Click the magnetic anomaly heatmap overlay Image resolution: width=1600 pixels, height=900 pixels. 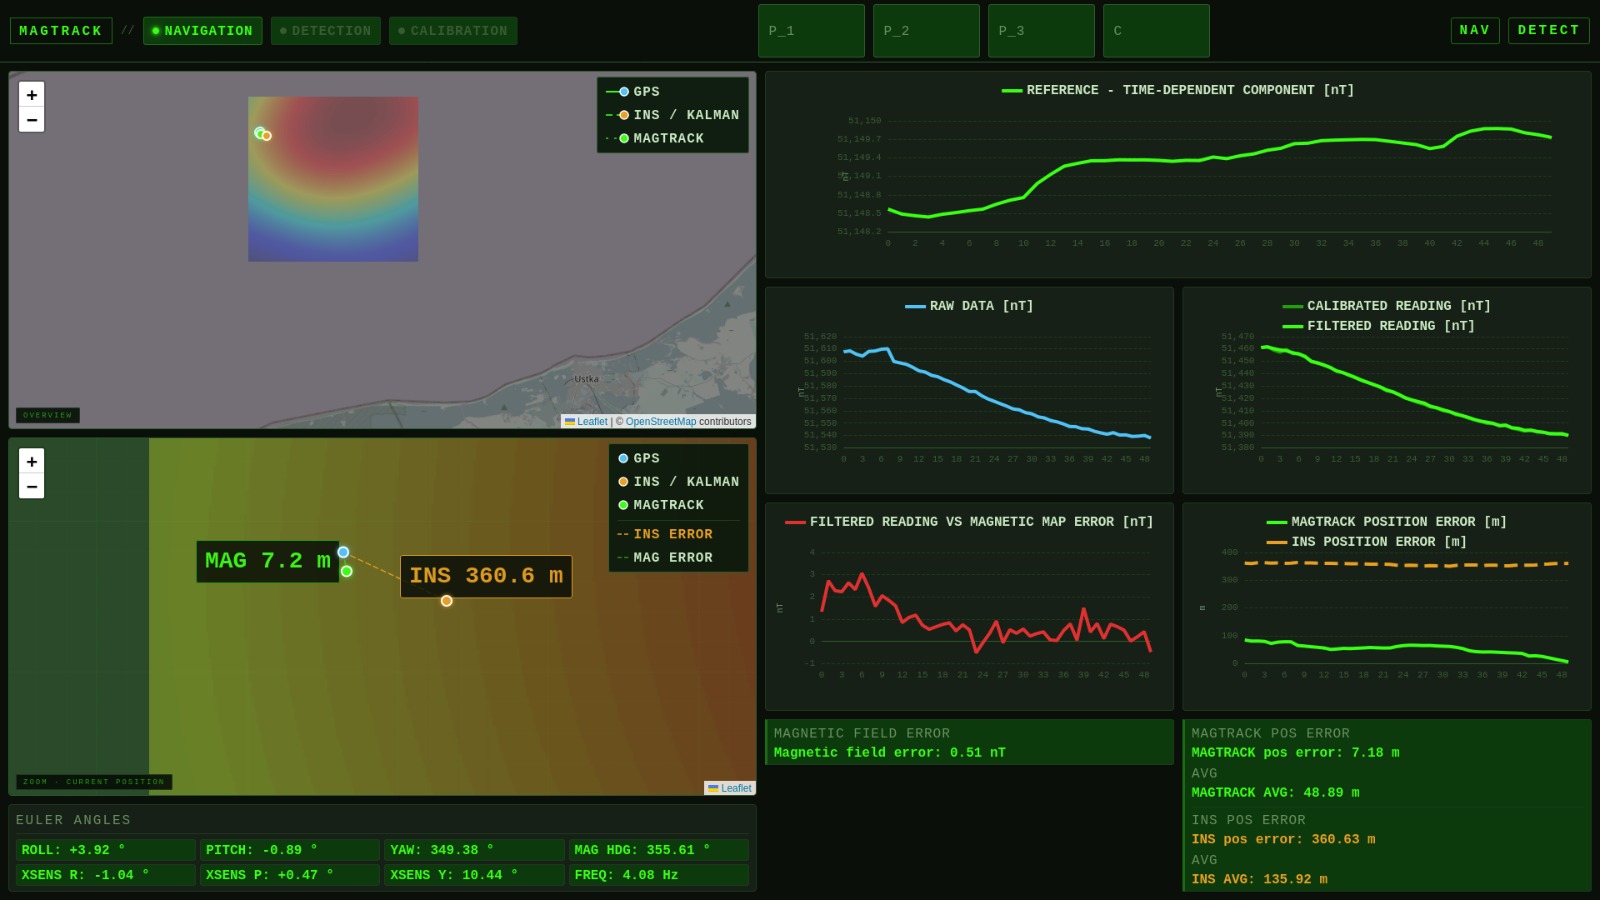point(333,179)
